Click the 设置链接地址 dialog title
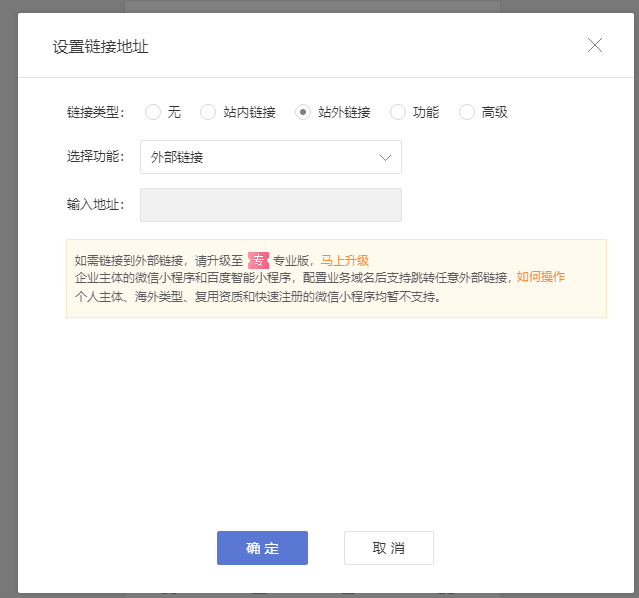Screen dimensions: 639x598 (x=100, y=47)
